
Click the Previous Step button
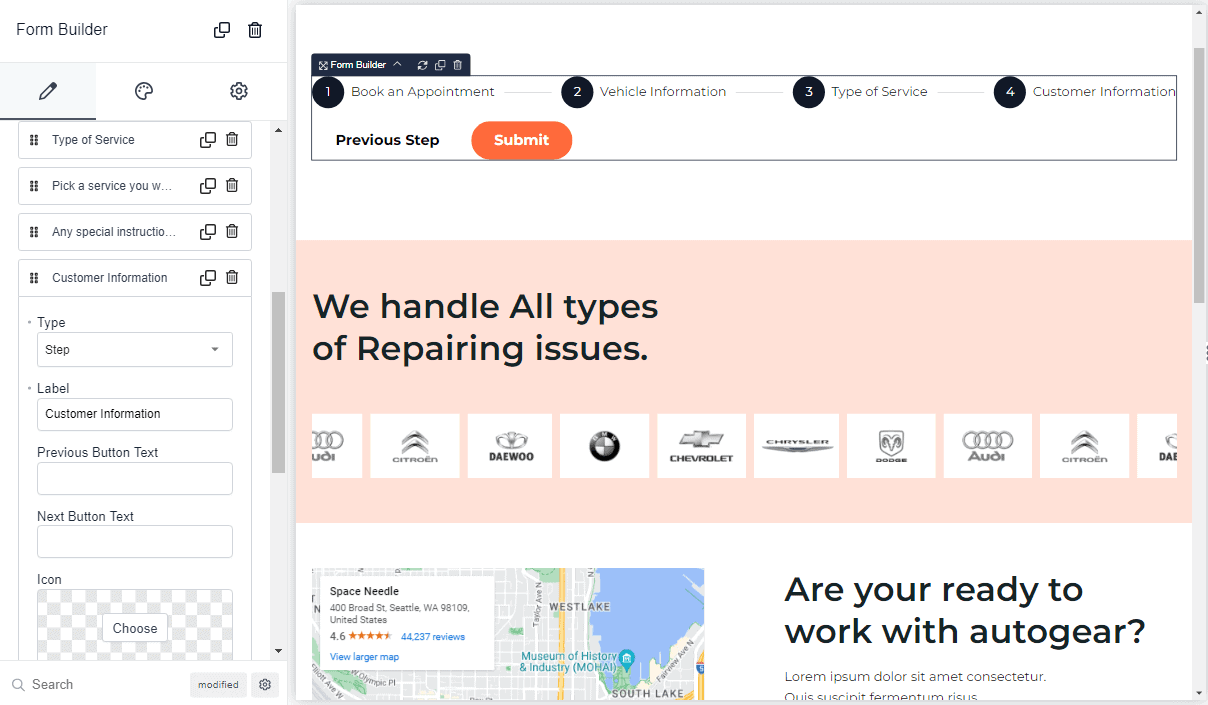(388, 140)
